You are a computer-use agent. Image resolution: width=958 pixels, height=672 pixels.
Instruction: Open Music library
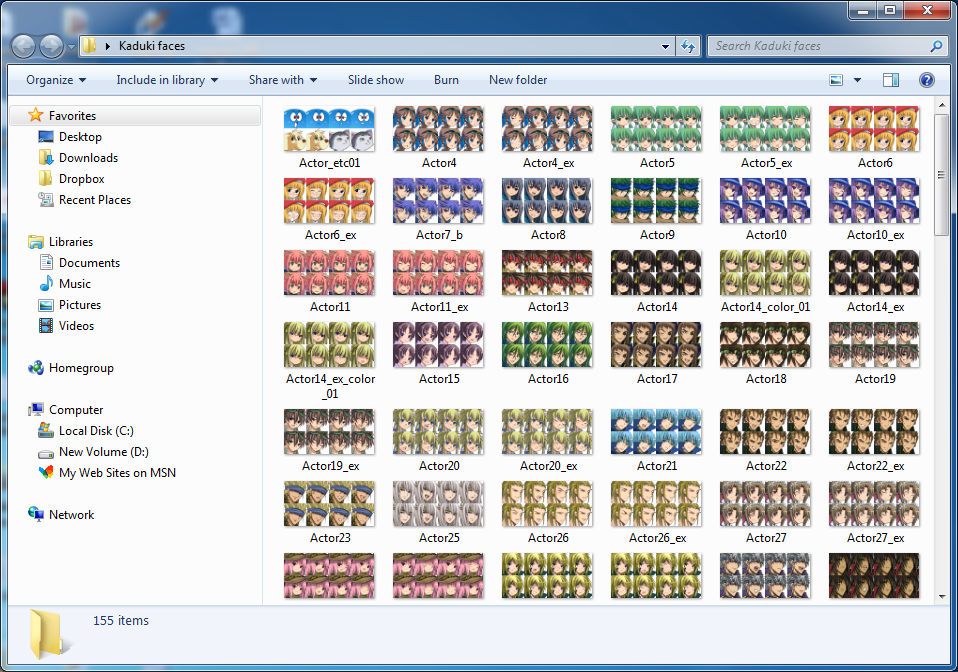(x=75, y=283)
